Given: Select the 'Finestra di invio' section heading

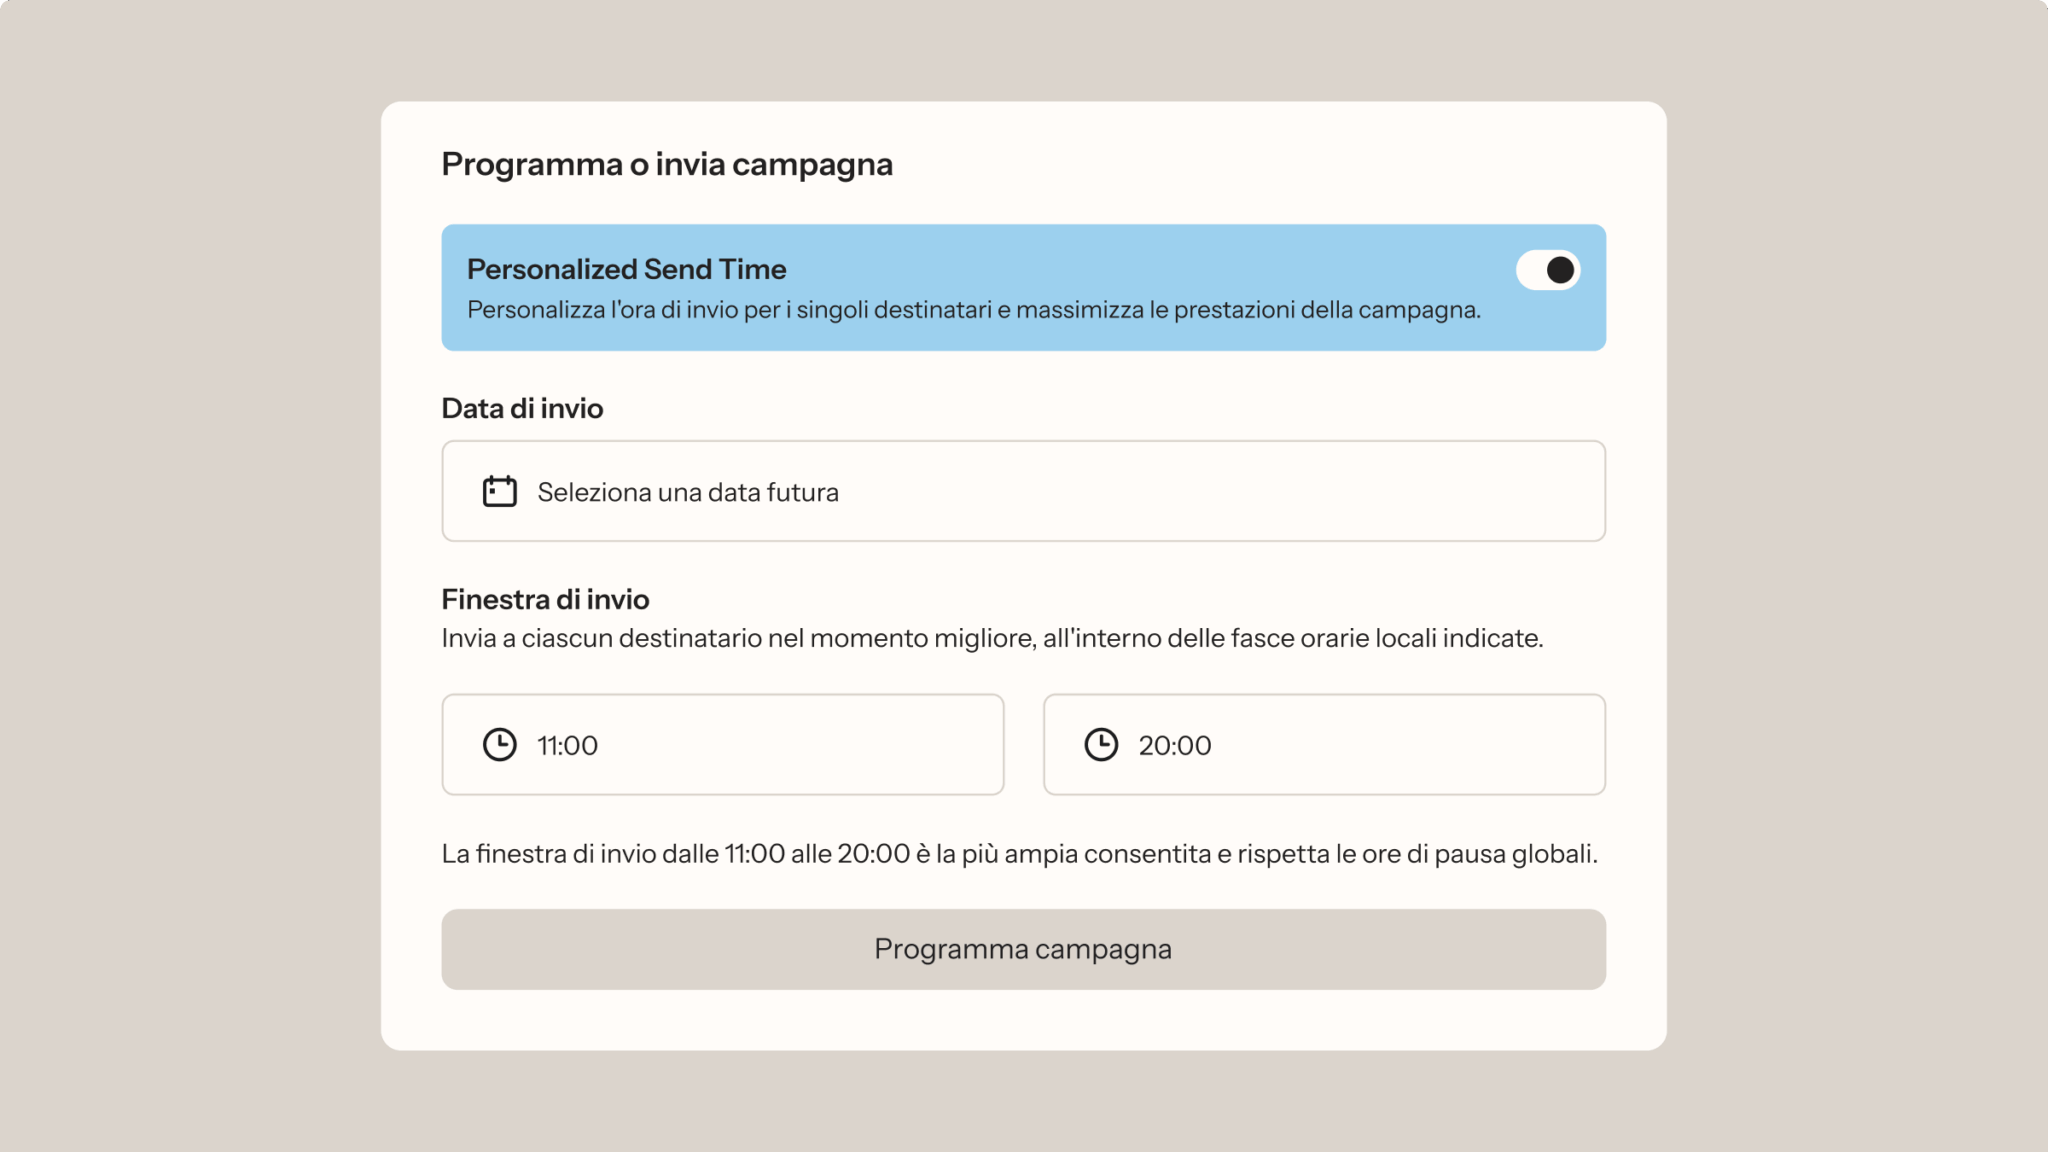Looking at the screenshot, I should [x=545, y=598].
